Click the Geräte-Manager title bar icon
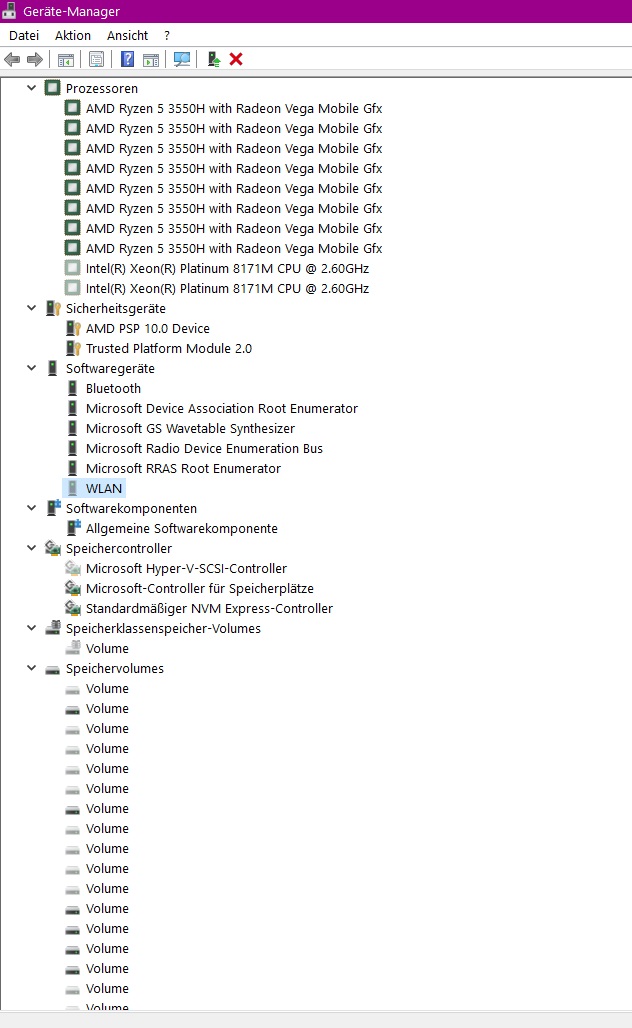Image resolution: width=632 pixels, height=1028 pixels. (x=9, y=11)
